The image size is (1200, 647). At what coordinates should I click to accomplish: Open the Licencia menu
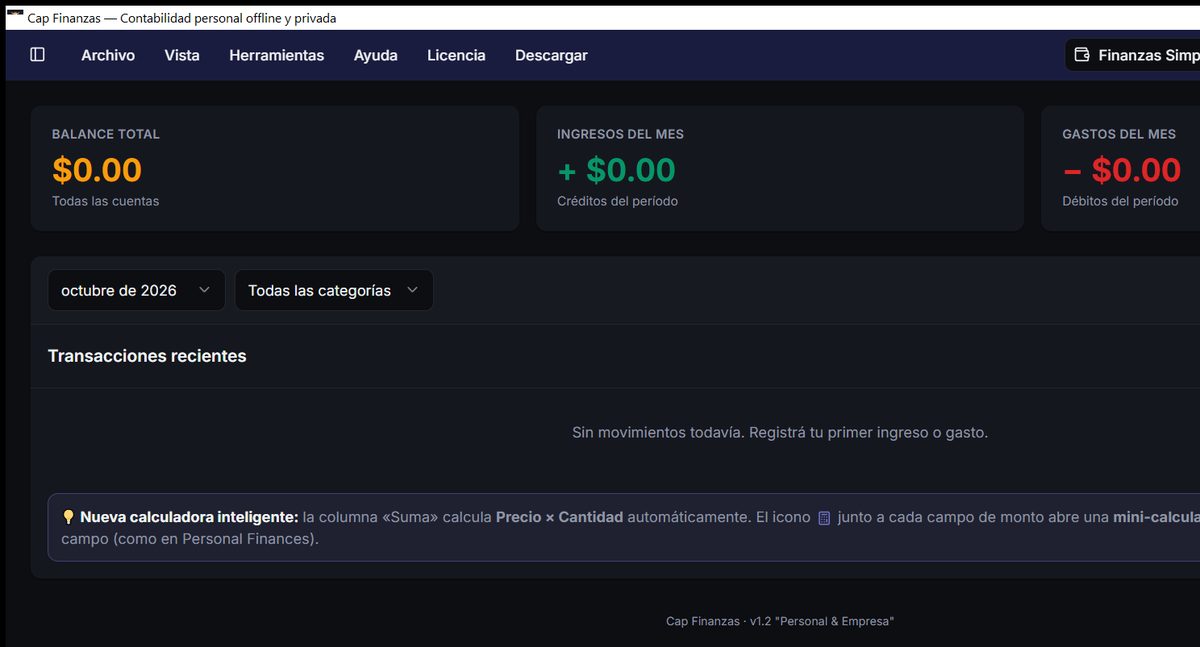tap(456, 55)
